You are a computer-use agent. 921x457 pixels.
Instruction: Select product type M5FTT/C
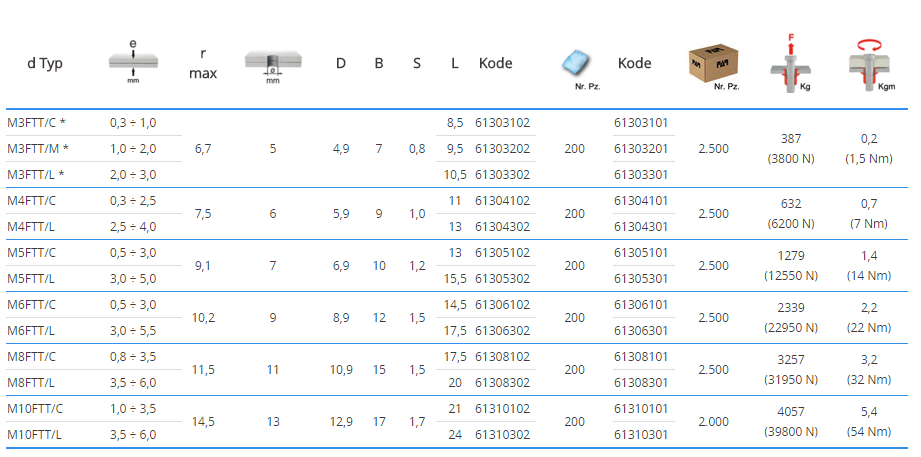(x=34, y=253)
